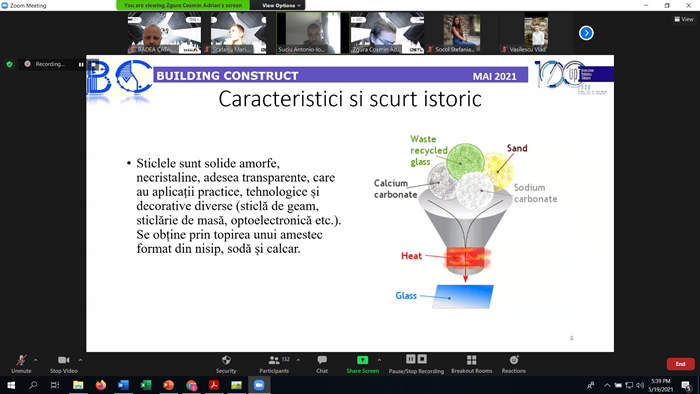The height and width of the screenshot is (394, 700).
Task: Open the Chat panel
Action: [322, 364]
